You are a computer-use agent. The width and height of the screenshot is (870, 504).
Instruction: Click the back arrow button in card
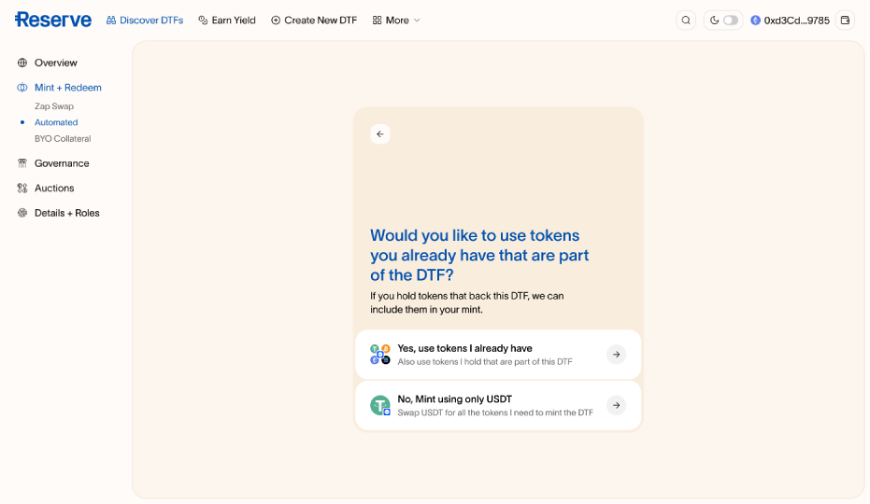(x=380, y=134)
